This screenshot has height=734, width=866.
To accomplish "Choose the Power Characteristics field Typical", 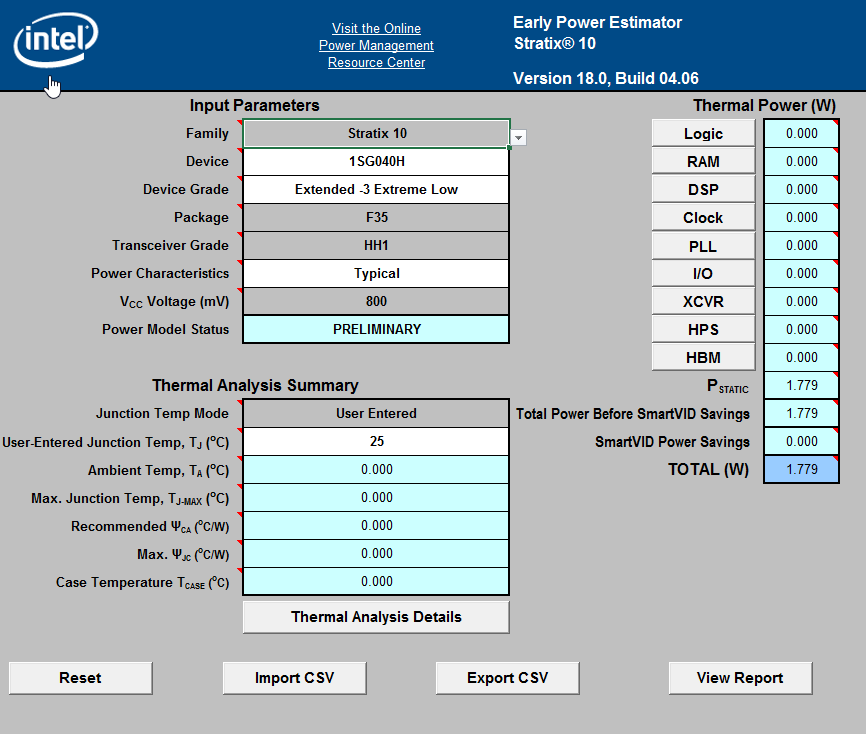I will click(376, 273).
